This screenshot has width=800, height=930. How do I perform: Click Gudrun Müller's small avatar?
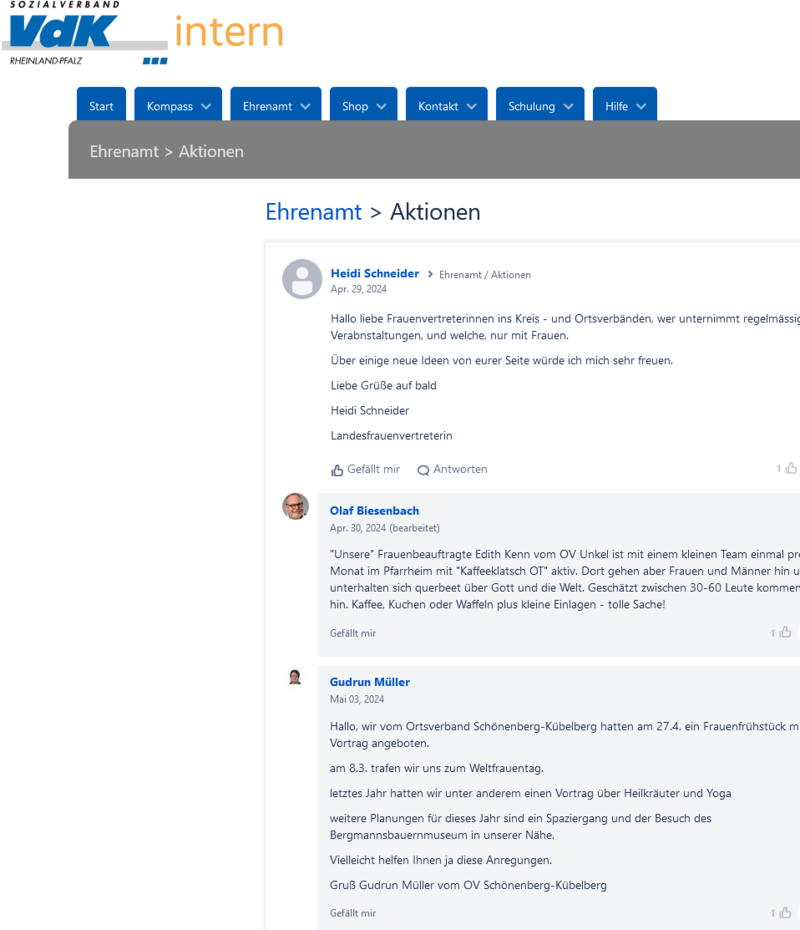point(295,677)
